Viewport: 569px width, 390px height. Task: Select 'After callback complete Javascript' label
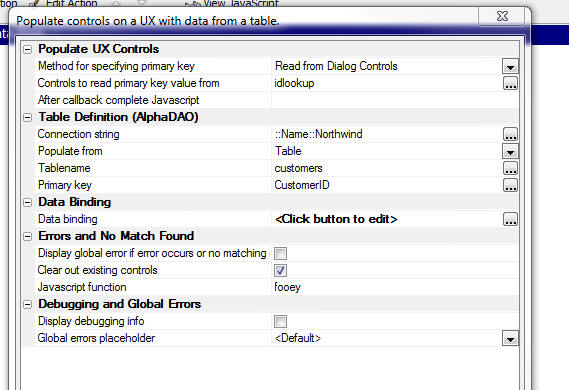tap(119, 100)
